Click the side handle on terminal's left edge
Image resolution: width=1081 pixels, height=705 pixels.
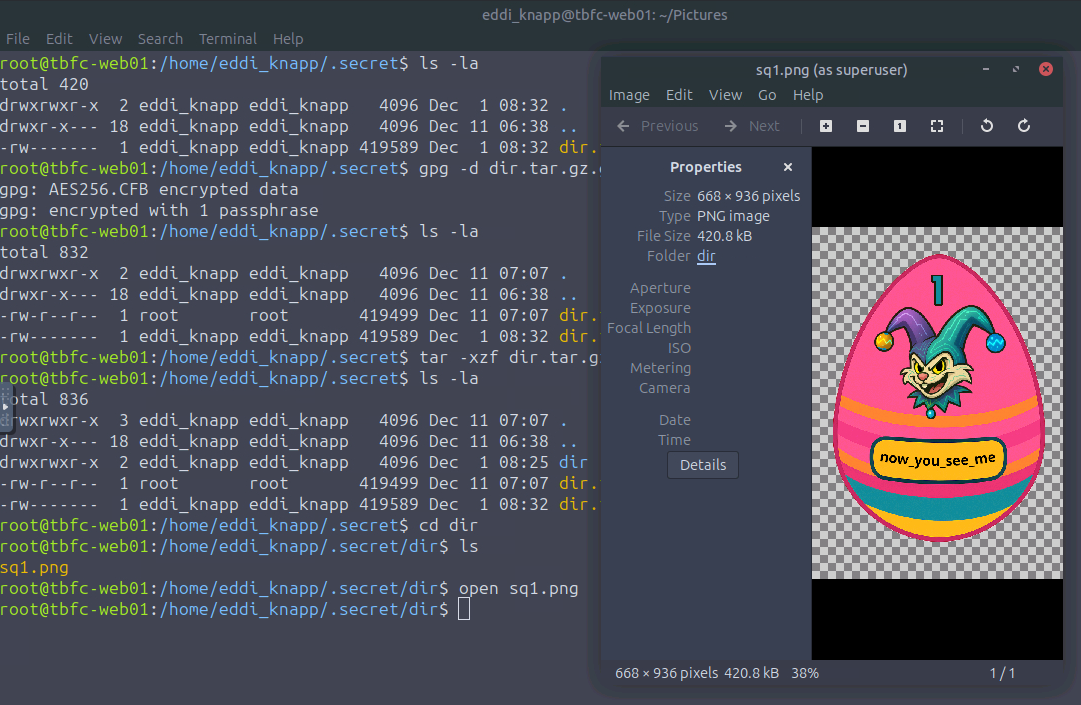coord(5,407)
